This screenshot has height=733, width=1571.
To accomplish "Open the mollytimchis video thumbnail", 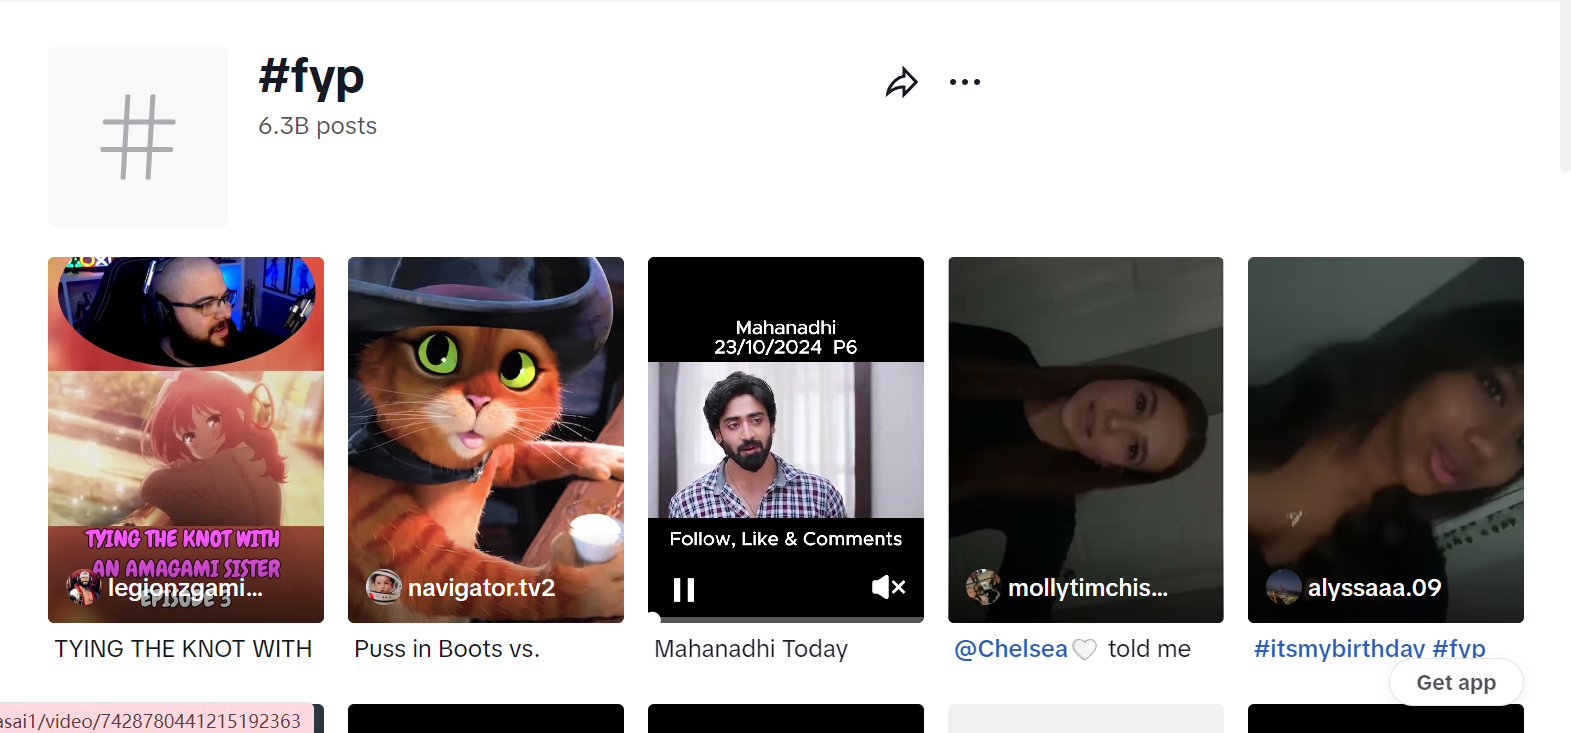I will point(1086,440).
